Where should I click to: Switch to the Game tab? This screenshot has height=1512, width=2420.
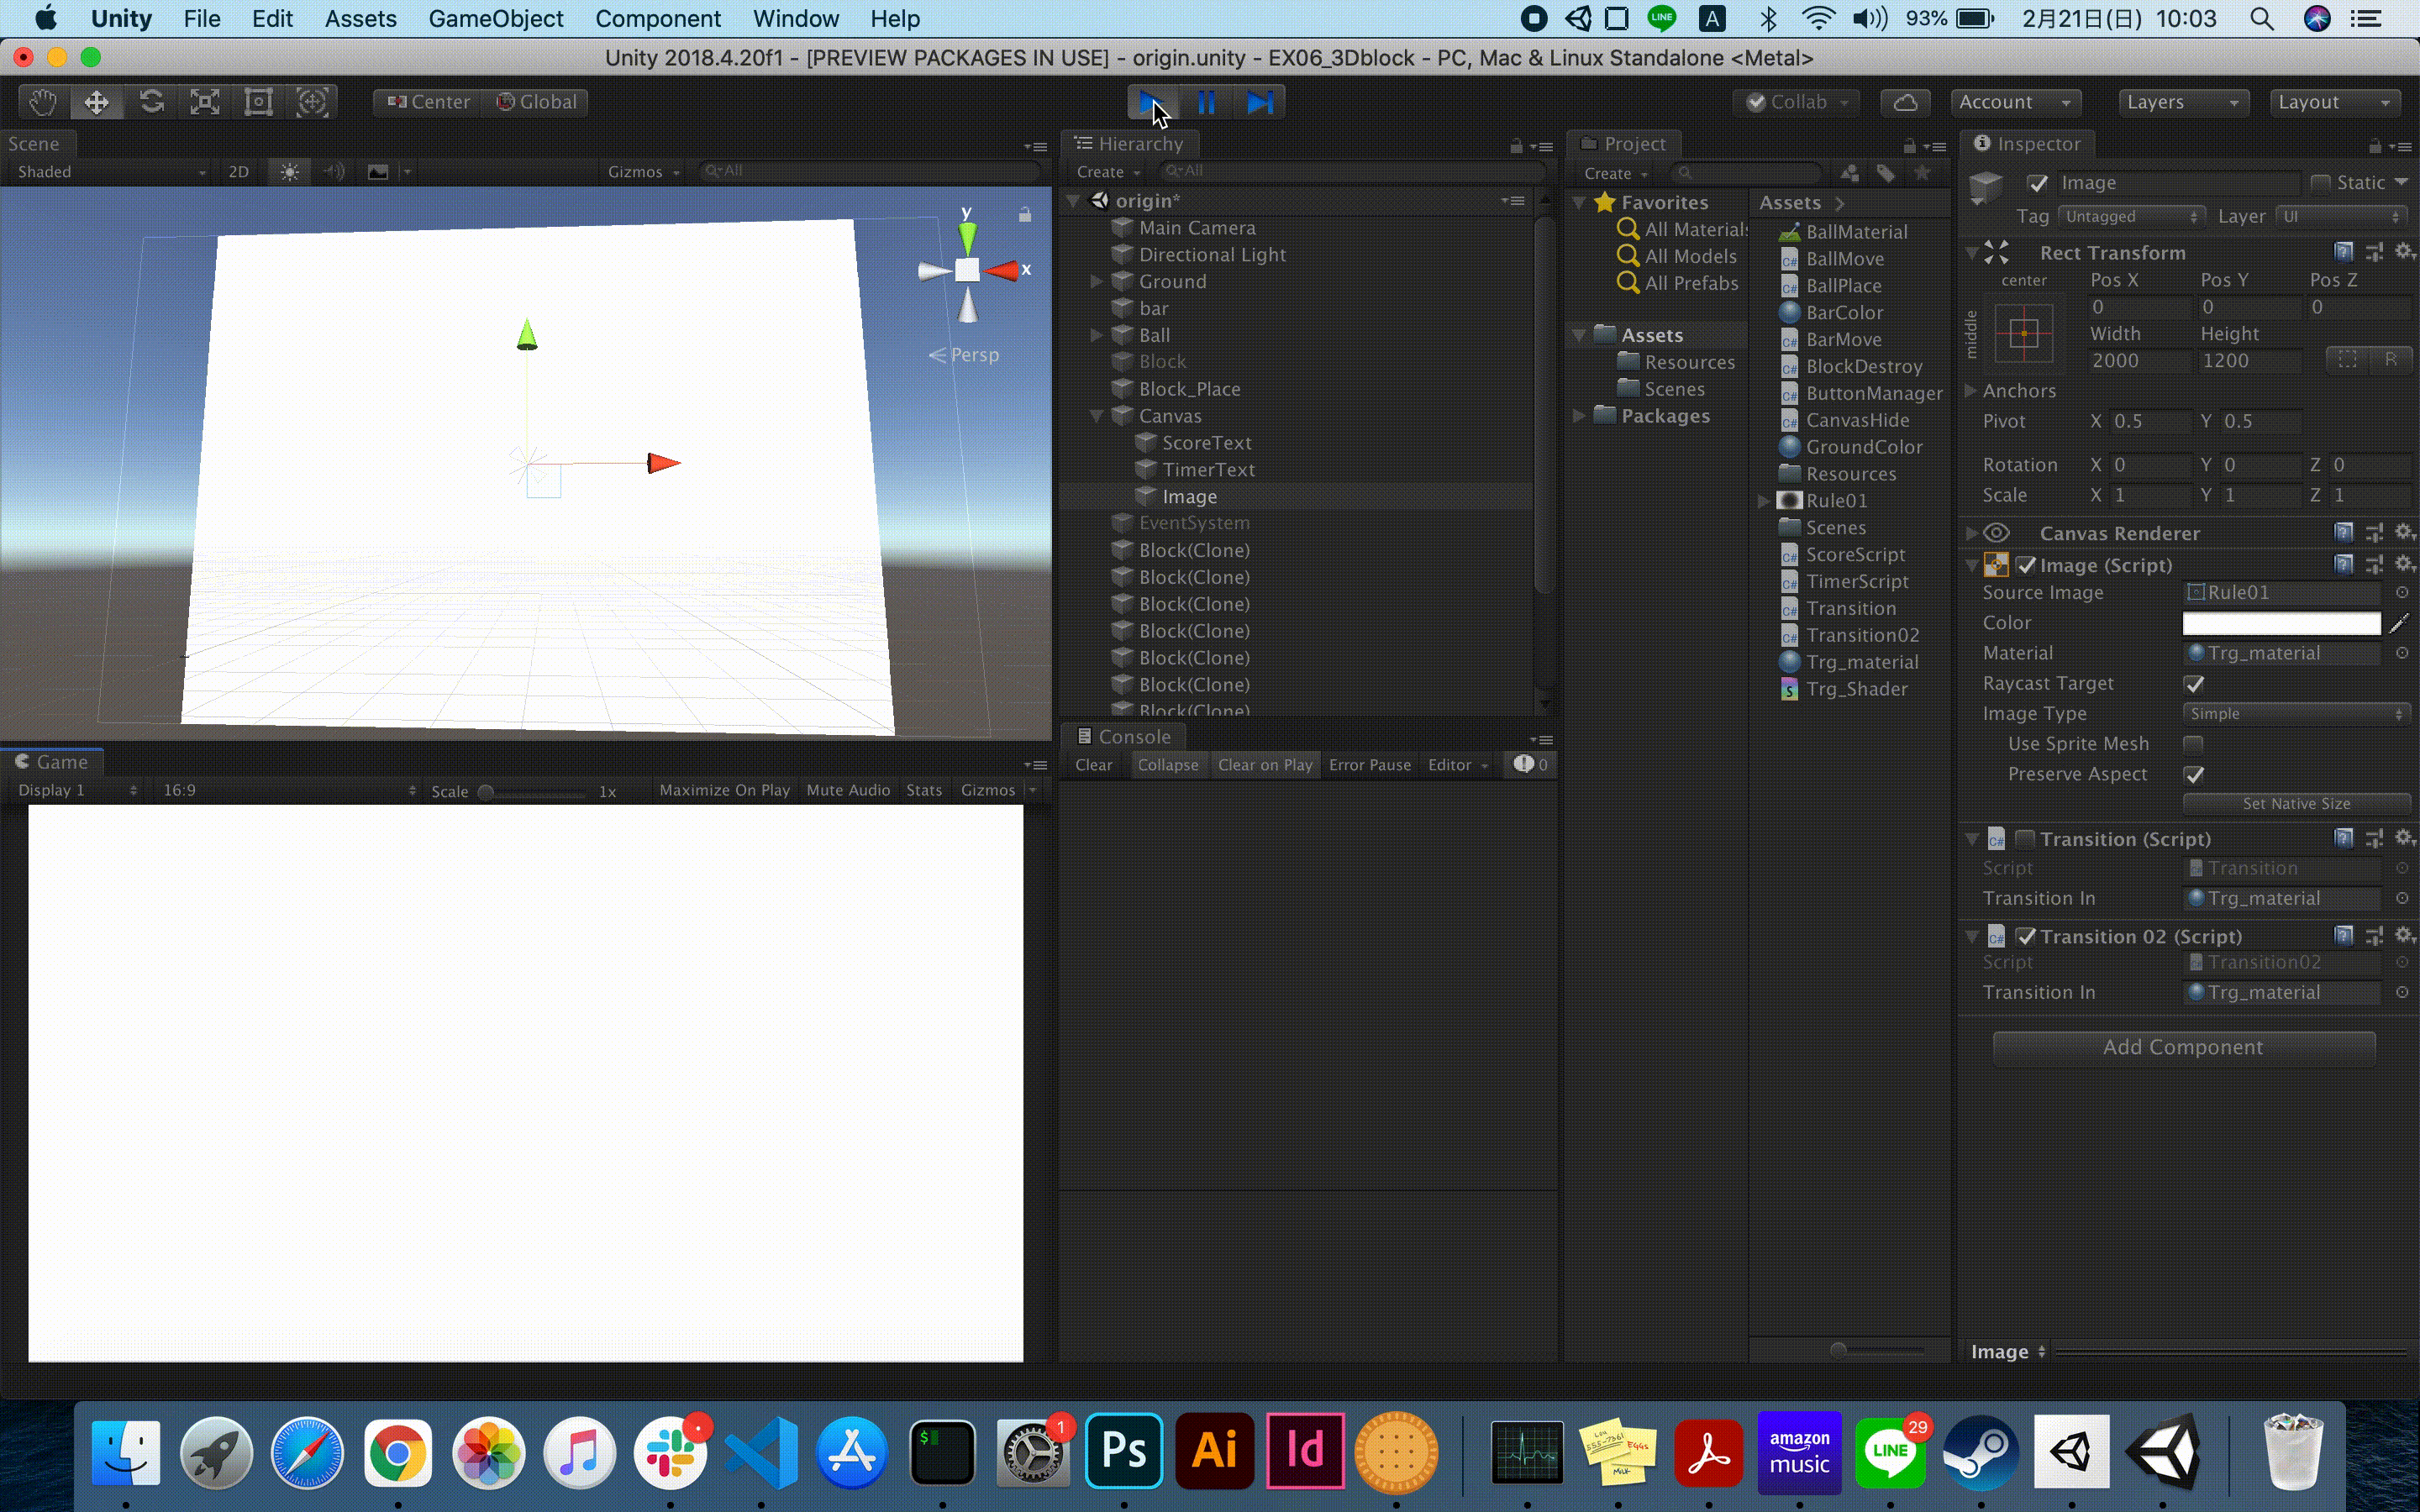pyautogui.click(x=53, y=761)
